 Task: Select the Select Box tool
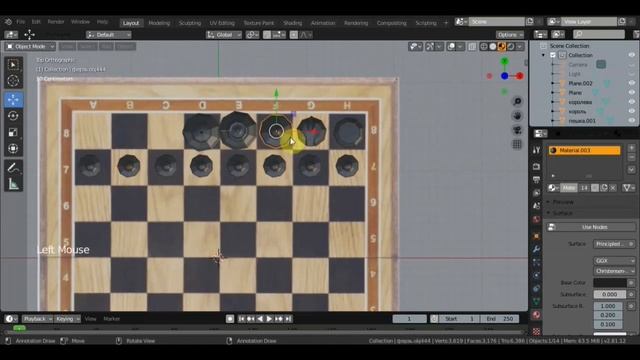tap(13, 65)
